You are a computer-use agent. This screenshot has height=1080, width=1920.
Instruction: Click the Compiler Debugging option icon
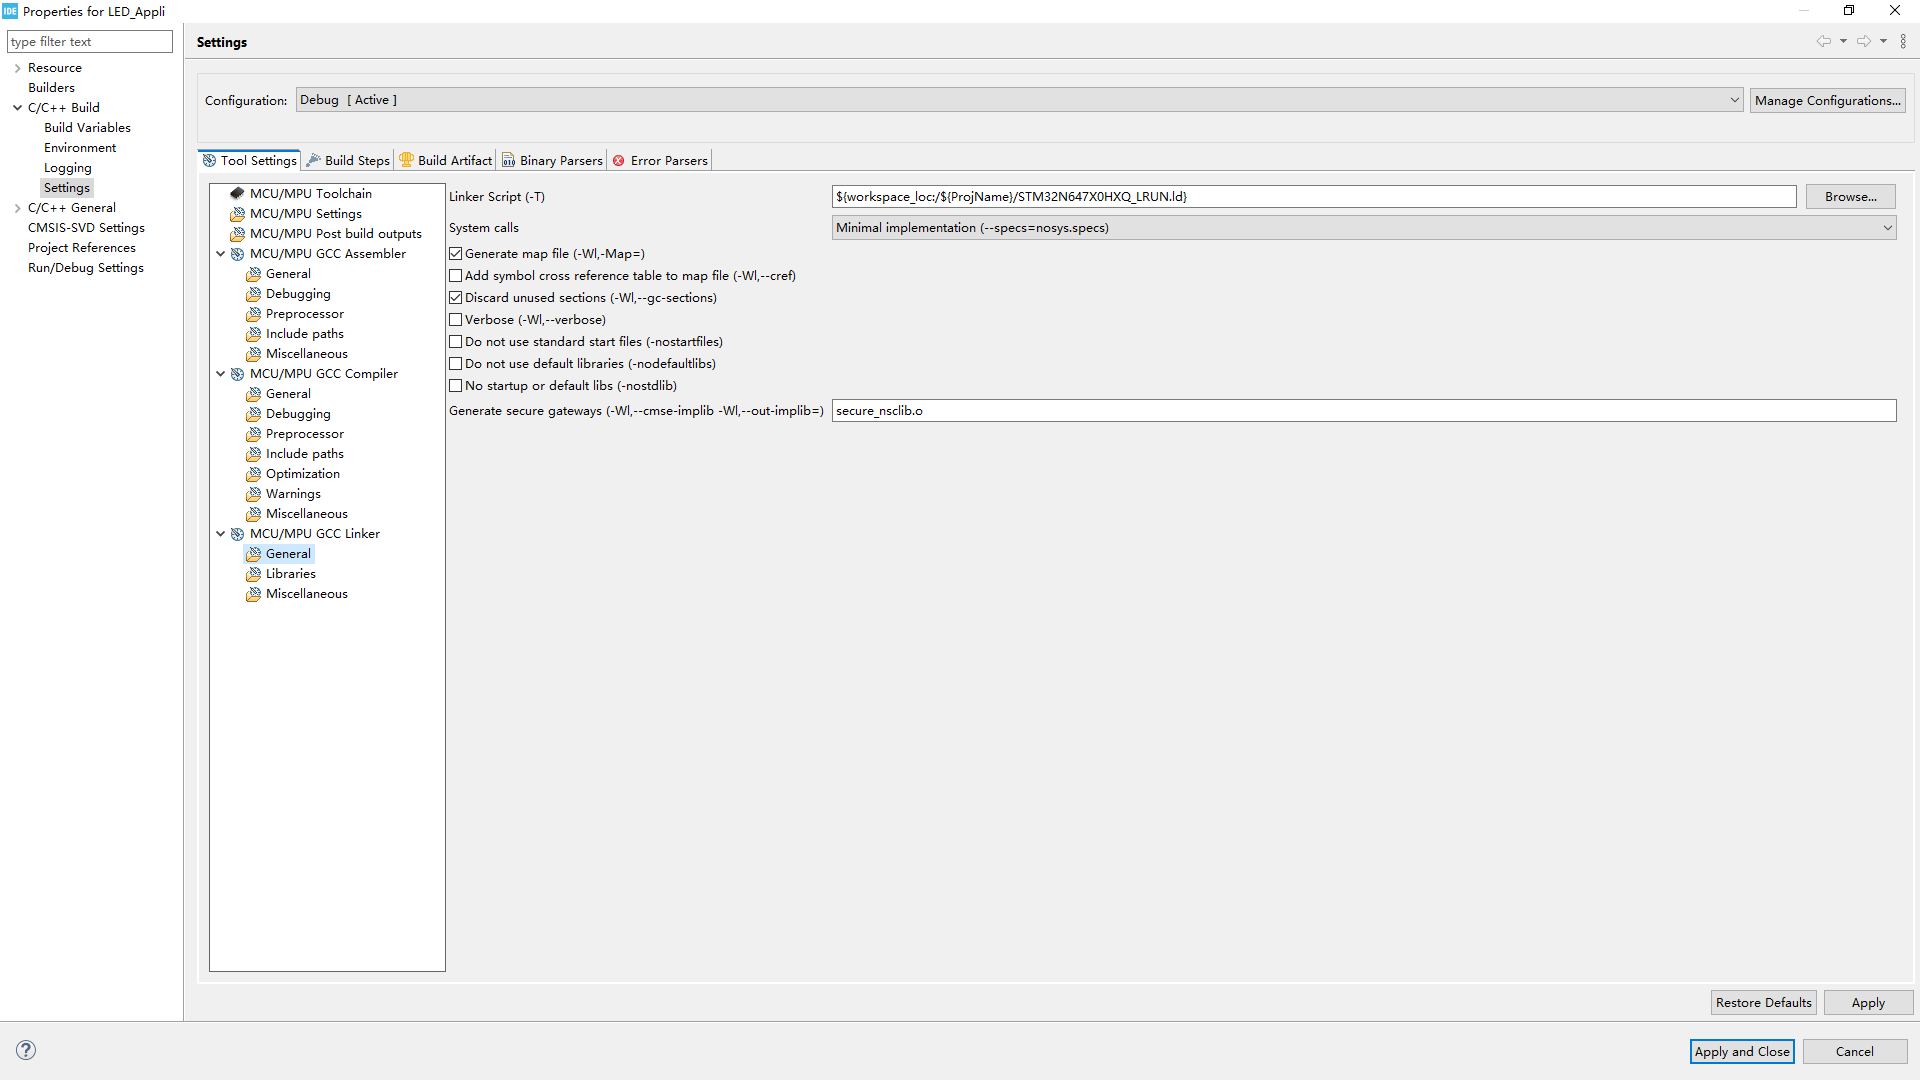click(x=253, y=414)
